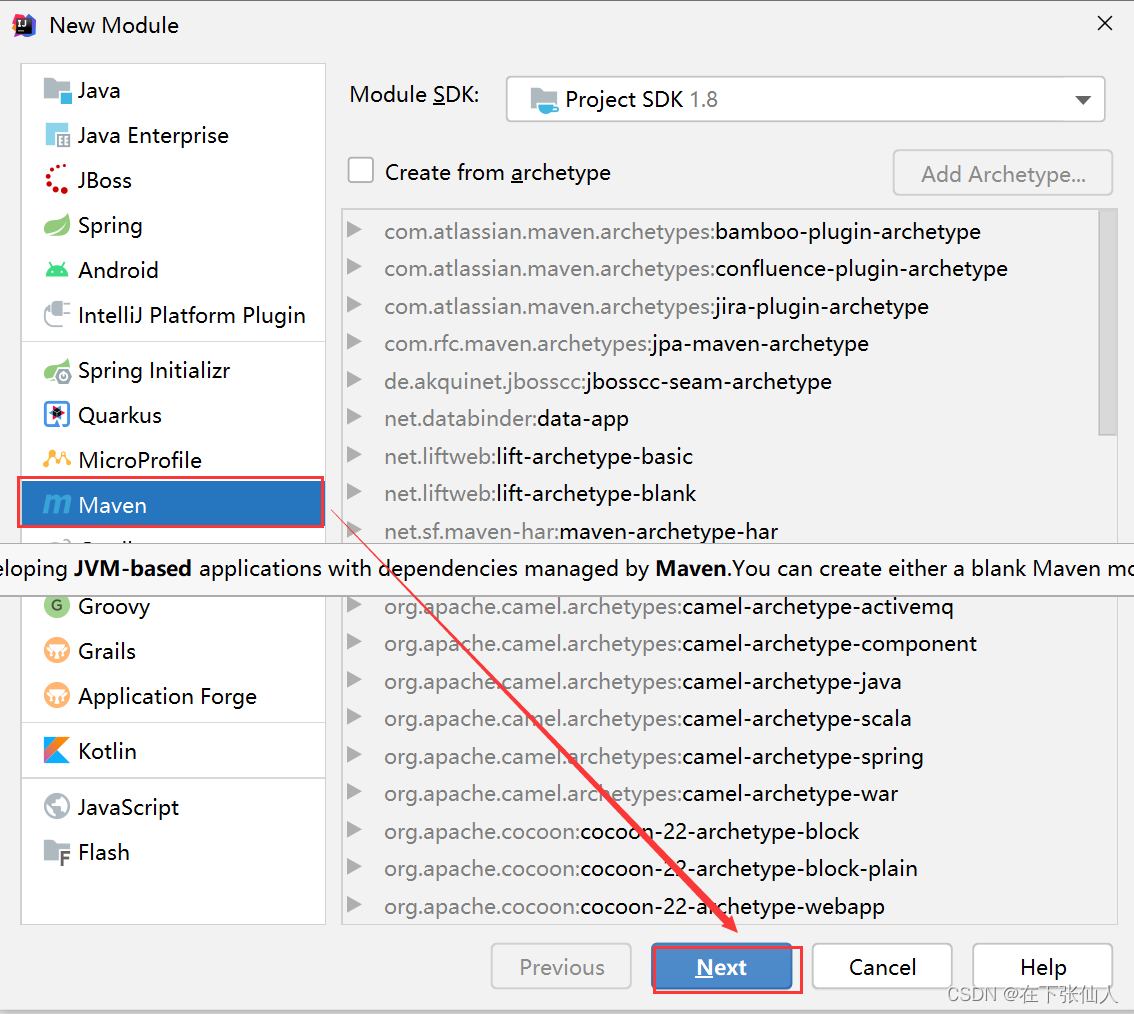Image resolution: width=1134 pixels, height=1014 pixels.
Task: Select Groovy module type
Action: pyautogui.click(x=173, y=606)
